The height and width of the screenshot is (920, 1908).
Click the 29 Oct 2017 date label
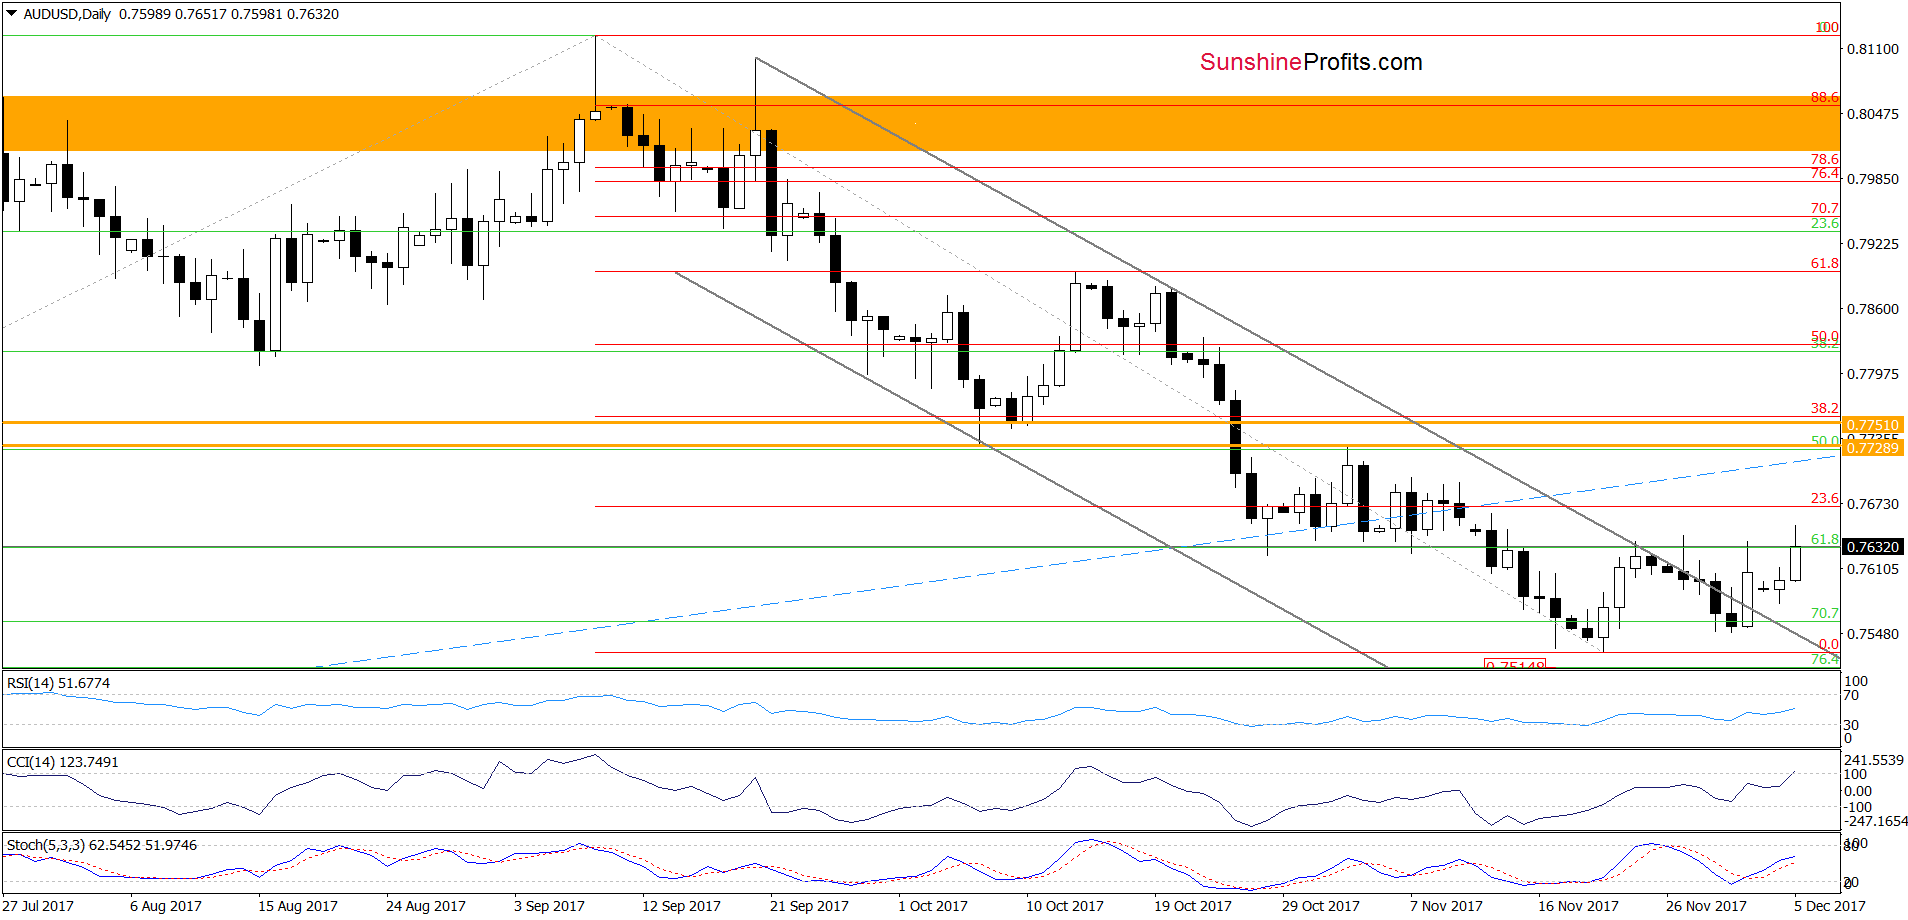tap(1321, 906)
